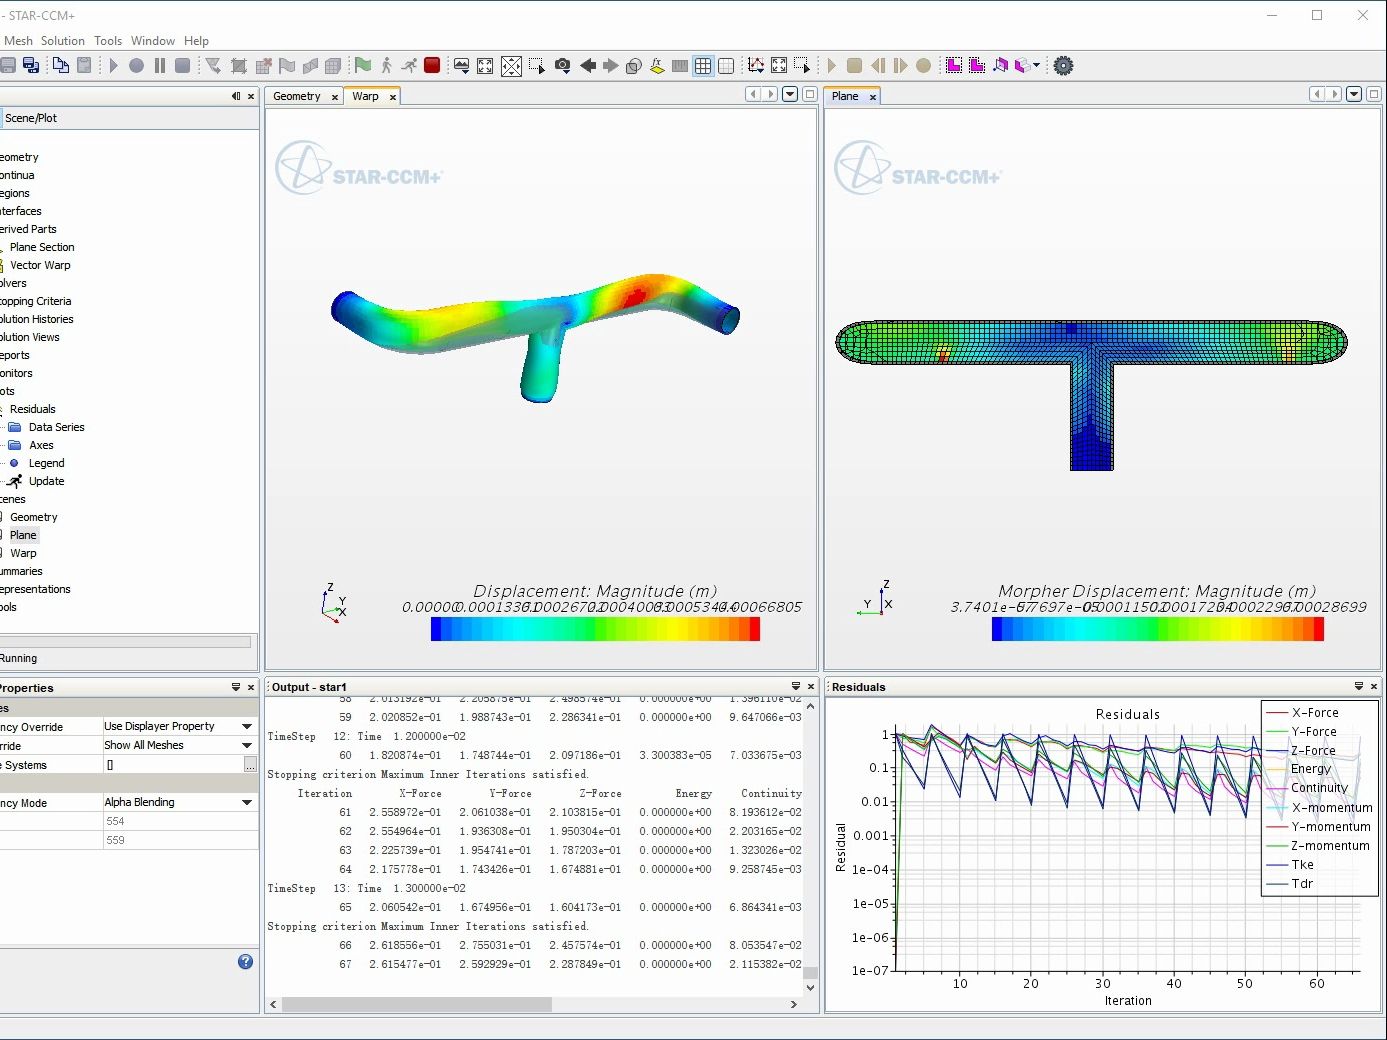Toggle pin on the Output panel
1387x1040 pixels.
[796, 686]
